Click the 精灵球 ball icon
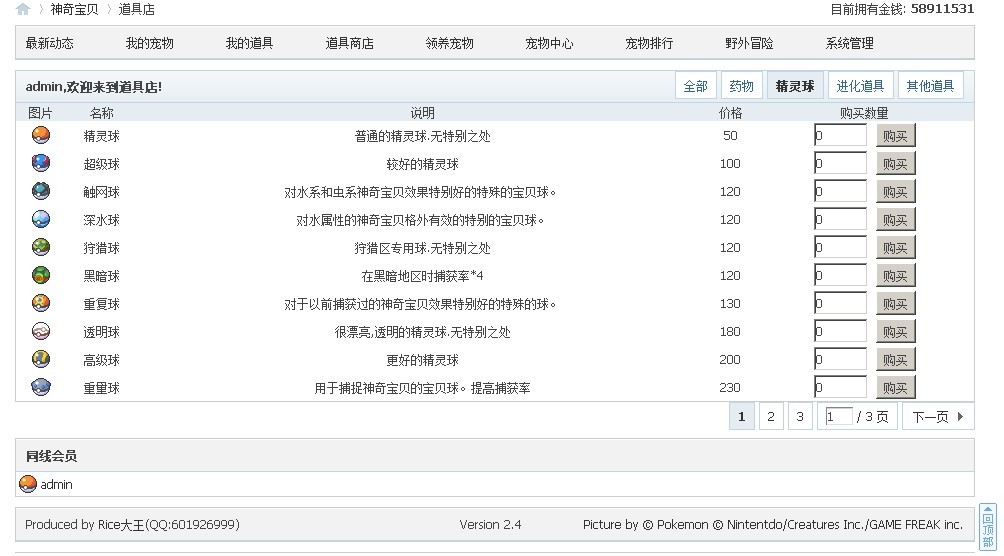This screenshot has width=1004, height=556. coord(41,135)
